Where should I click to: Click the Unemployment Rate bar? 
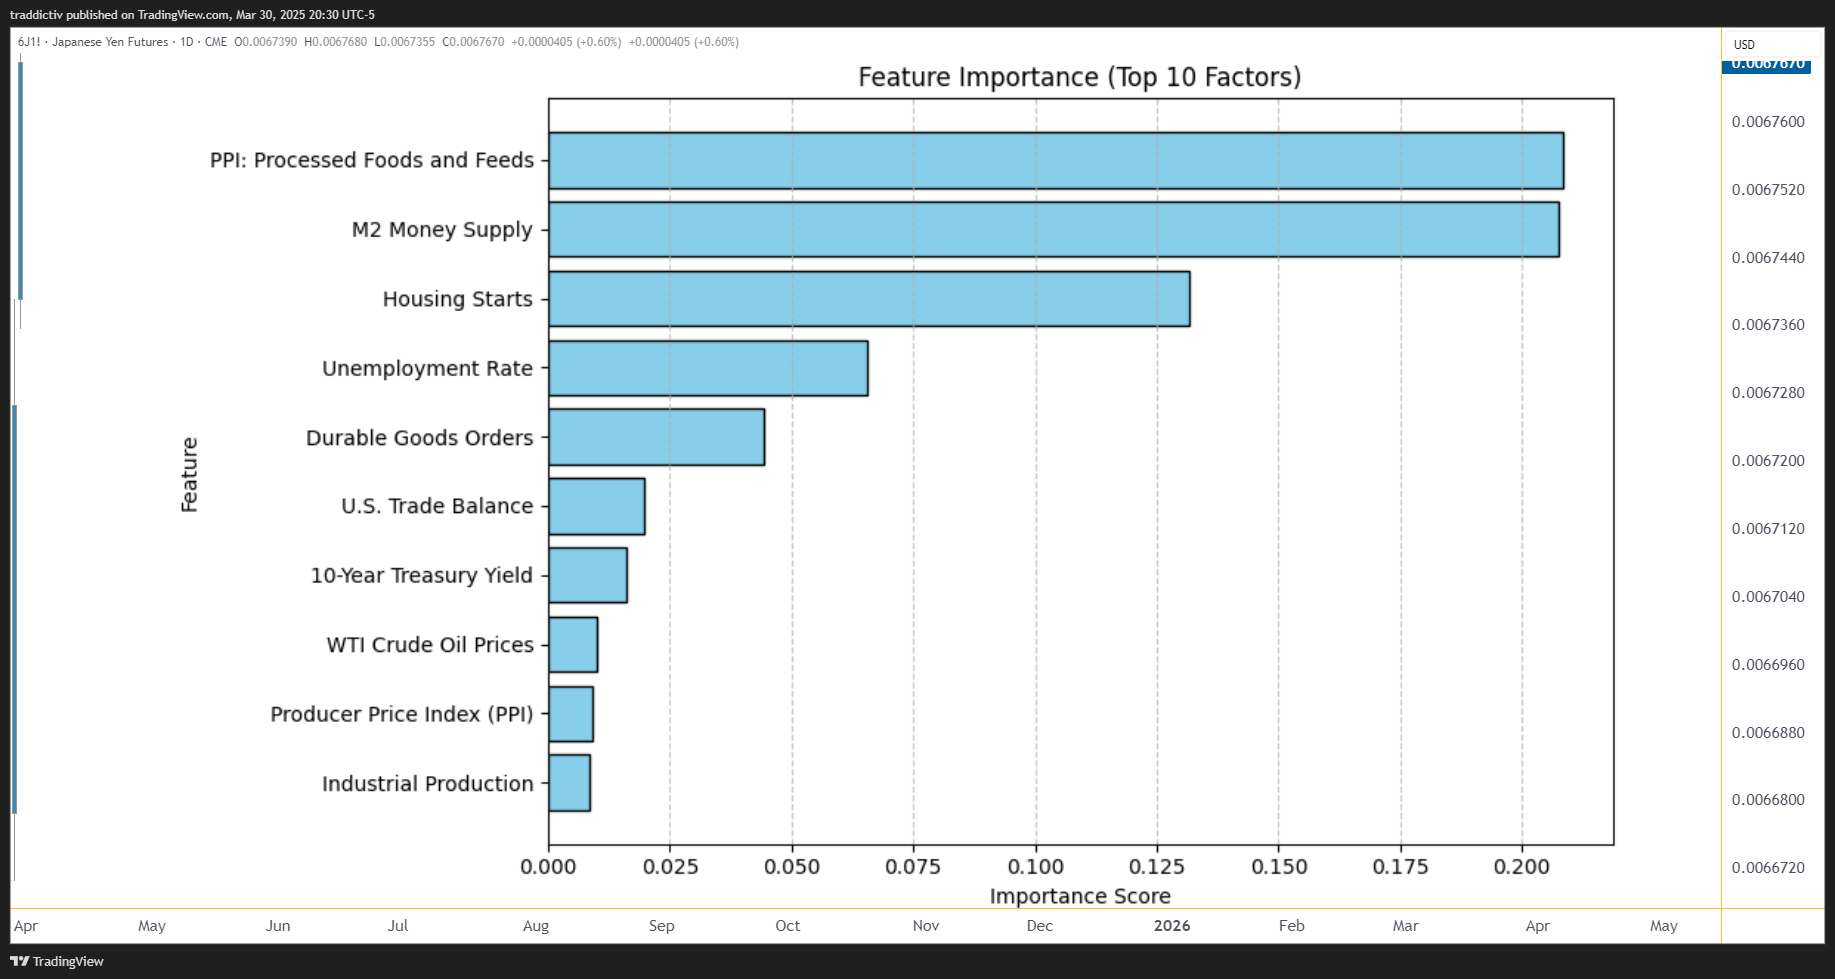708,368
